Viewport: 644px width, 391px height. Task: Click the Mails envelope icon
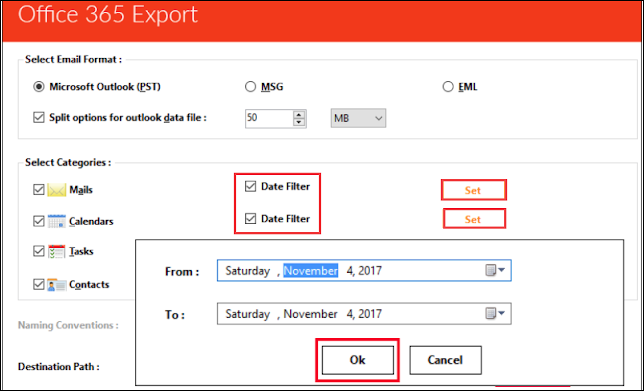point(57,190)
